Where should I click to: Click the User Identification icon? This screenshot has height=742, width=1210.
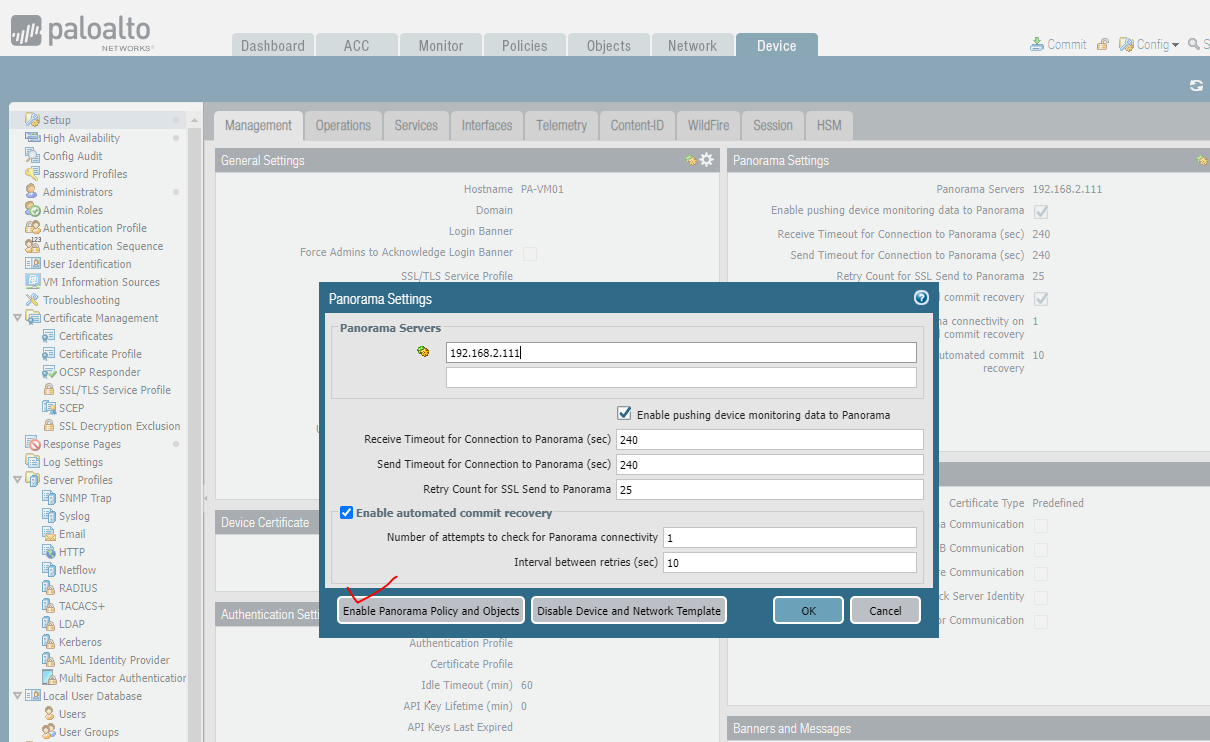(33, 264)
